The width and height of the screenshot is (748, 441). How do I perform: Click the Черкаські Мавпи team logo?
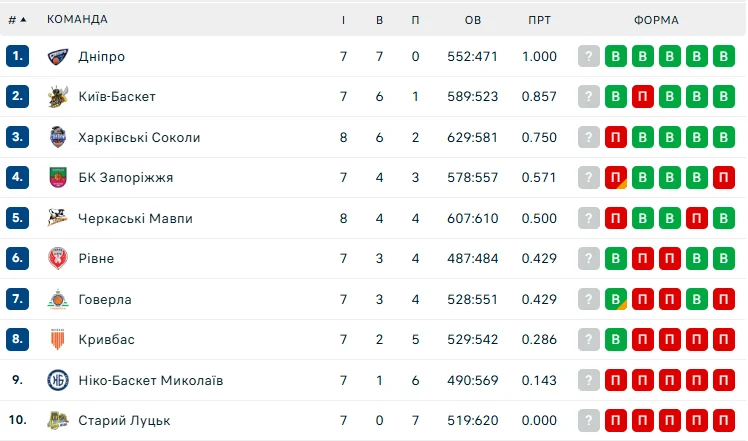click(x=57, y=218)
